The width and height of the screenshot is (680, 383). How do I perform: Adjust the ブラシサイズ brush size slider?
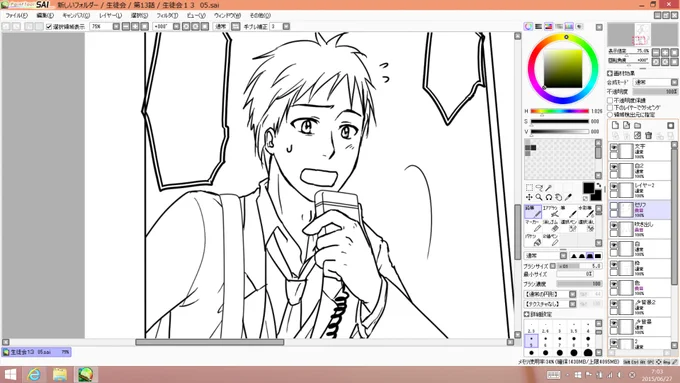click(x=579, y=266)
